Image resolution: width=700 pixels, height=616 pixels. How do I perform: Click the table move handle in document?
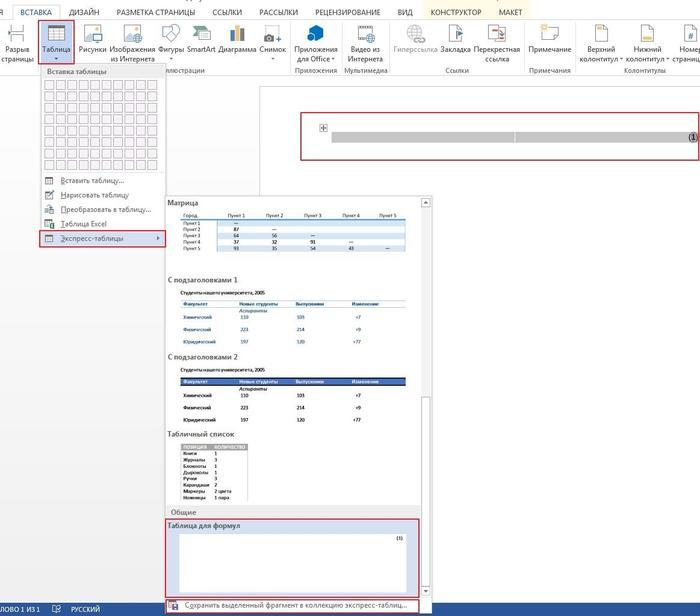[323, 127]
